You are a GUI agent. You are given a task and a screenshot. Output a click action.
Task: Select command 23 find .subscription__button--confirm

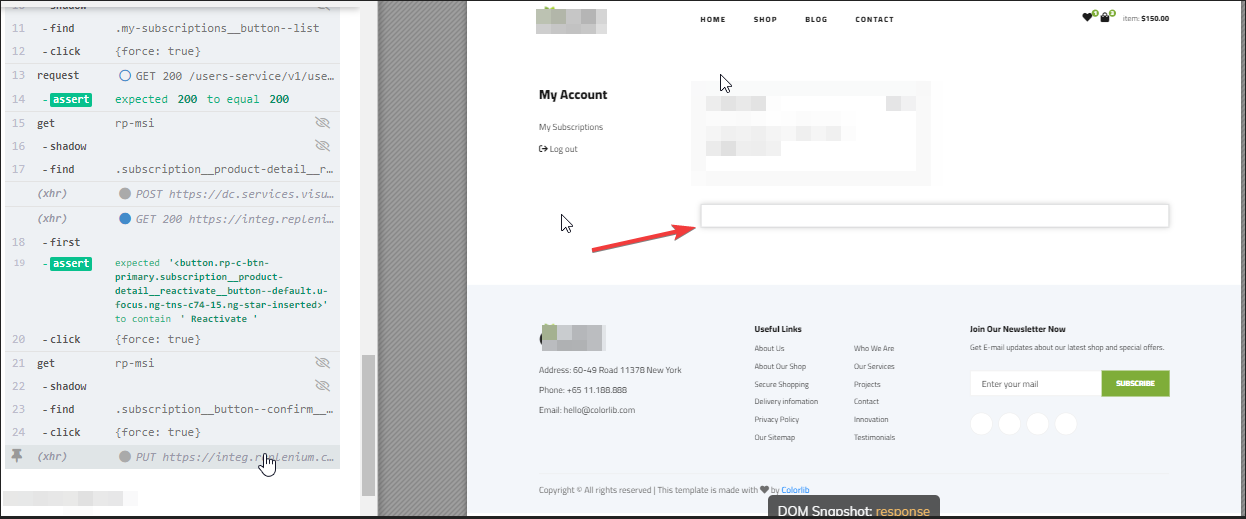pos(172,409)
